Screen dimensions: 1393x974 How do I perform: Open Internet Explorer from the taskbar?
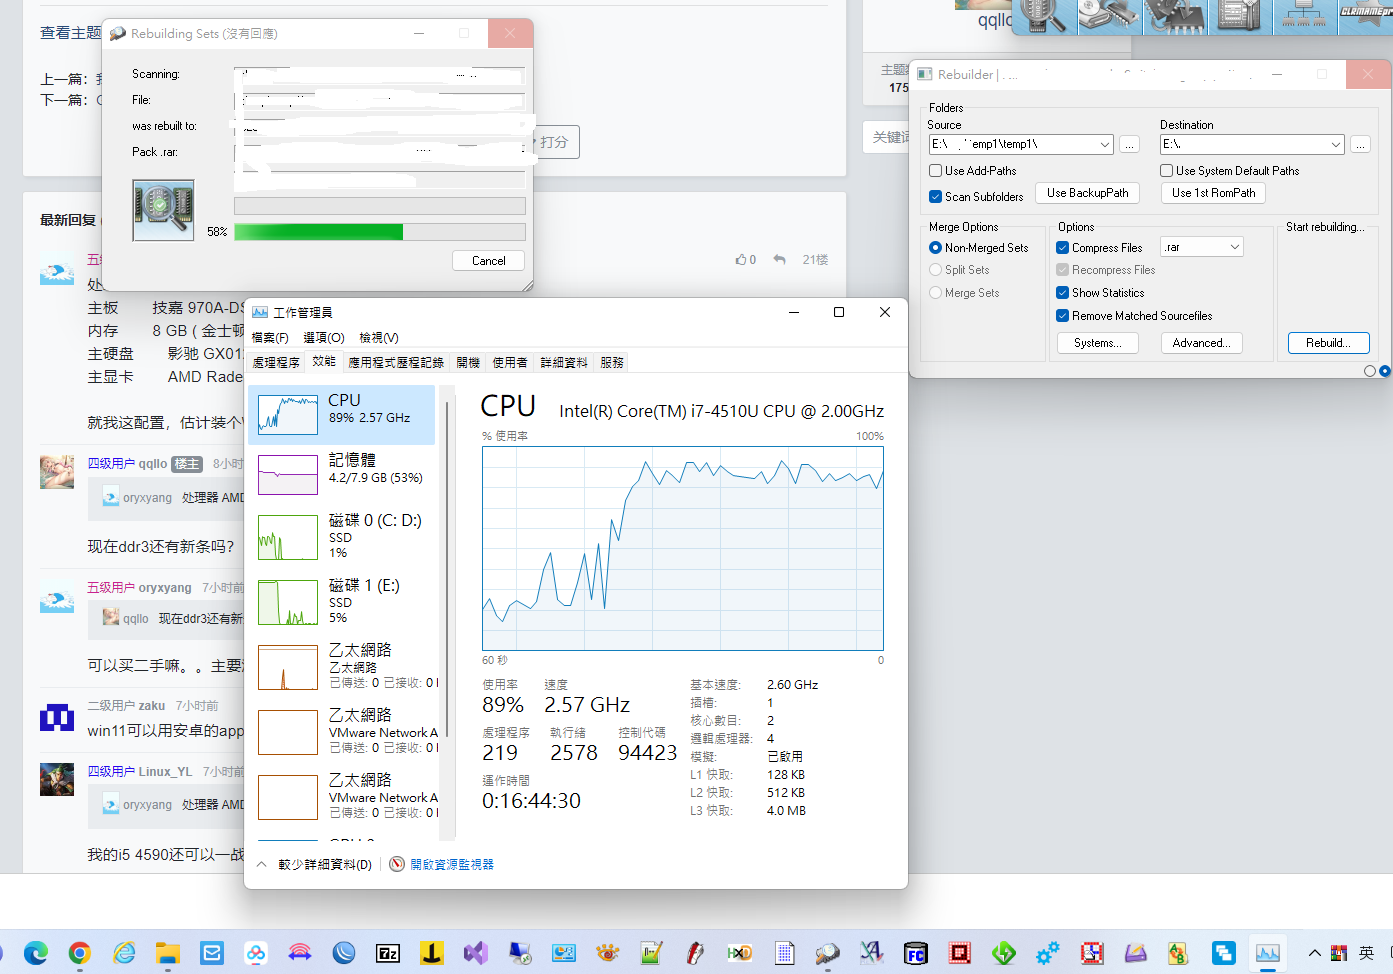[124, 953]
